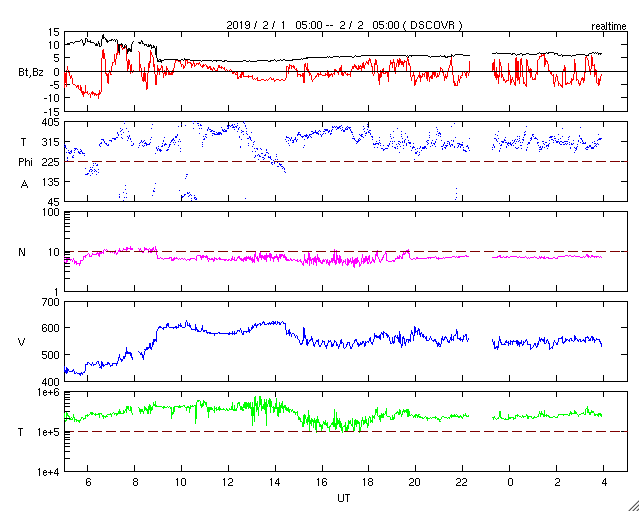The height and width of the screenshot is (512, 640).
Task: Click the "45" tick on the Phi axis
Action: [x=53, y=202]
